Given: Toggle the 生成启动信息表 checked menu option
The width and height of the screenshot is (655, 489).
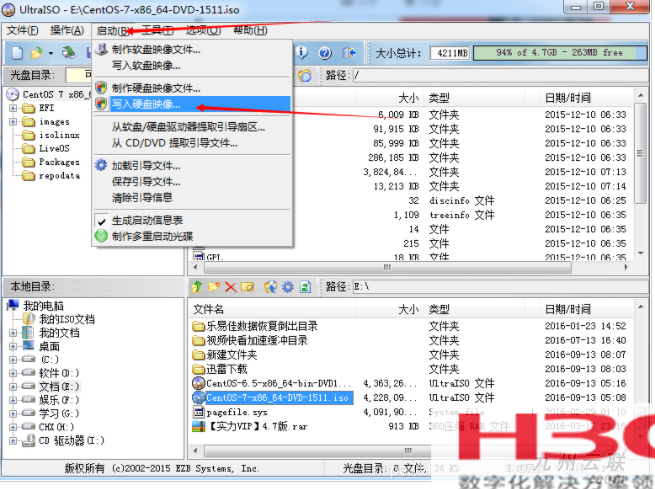Looking at the screenshot, I should pos(147,220).
